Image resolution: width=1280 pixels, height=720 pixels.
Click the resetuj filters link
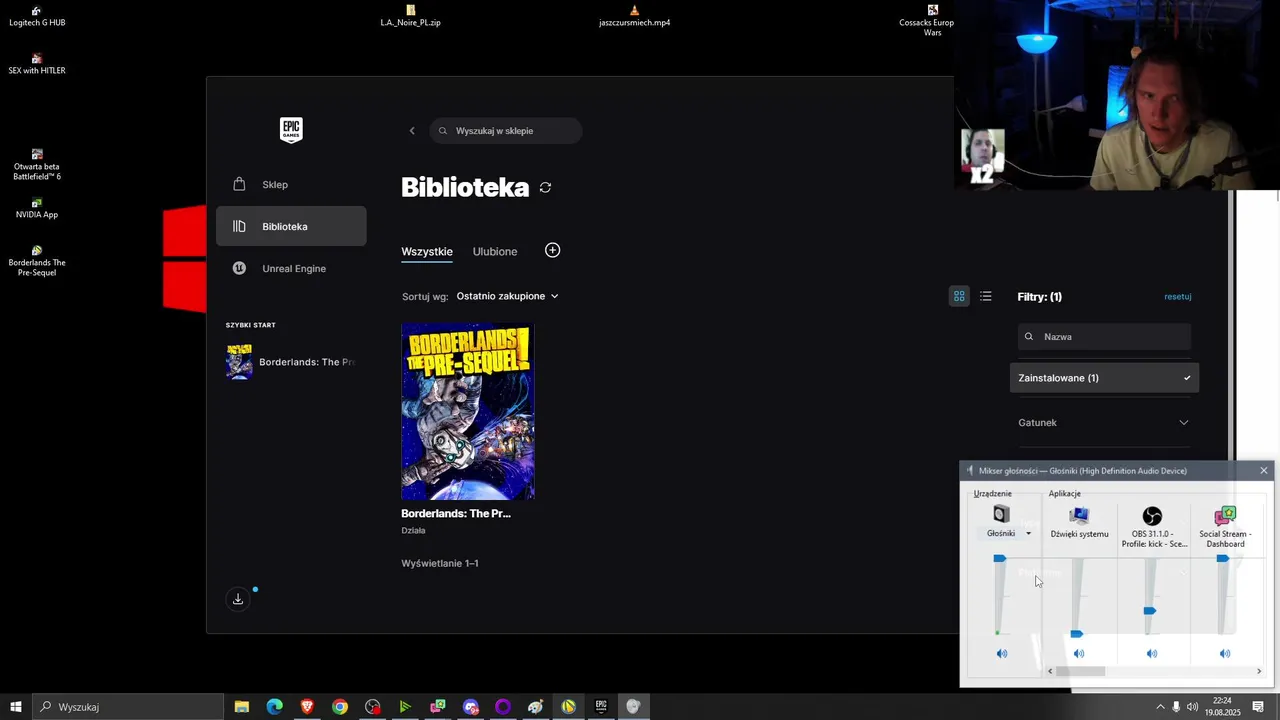click(1178, 296)
